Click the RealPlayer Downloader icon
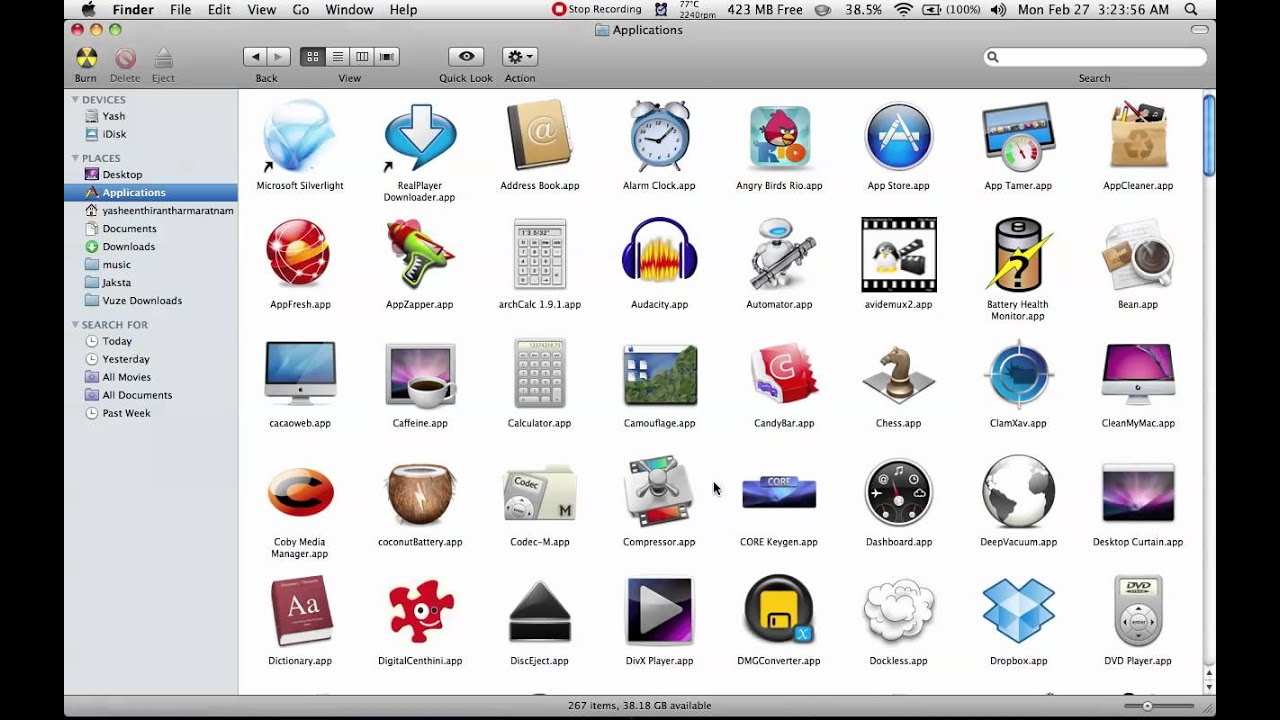The width and height of the screenshot is (1280, 720). 419,136
